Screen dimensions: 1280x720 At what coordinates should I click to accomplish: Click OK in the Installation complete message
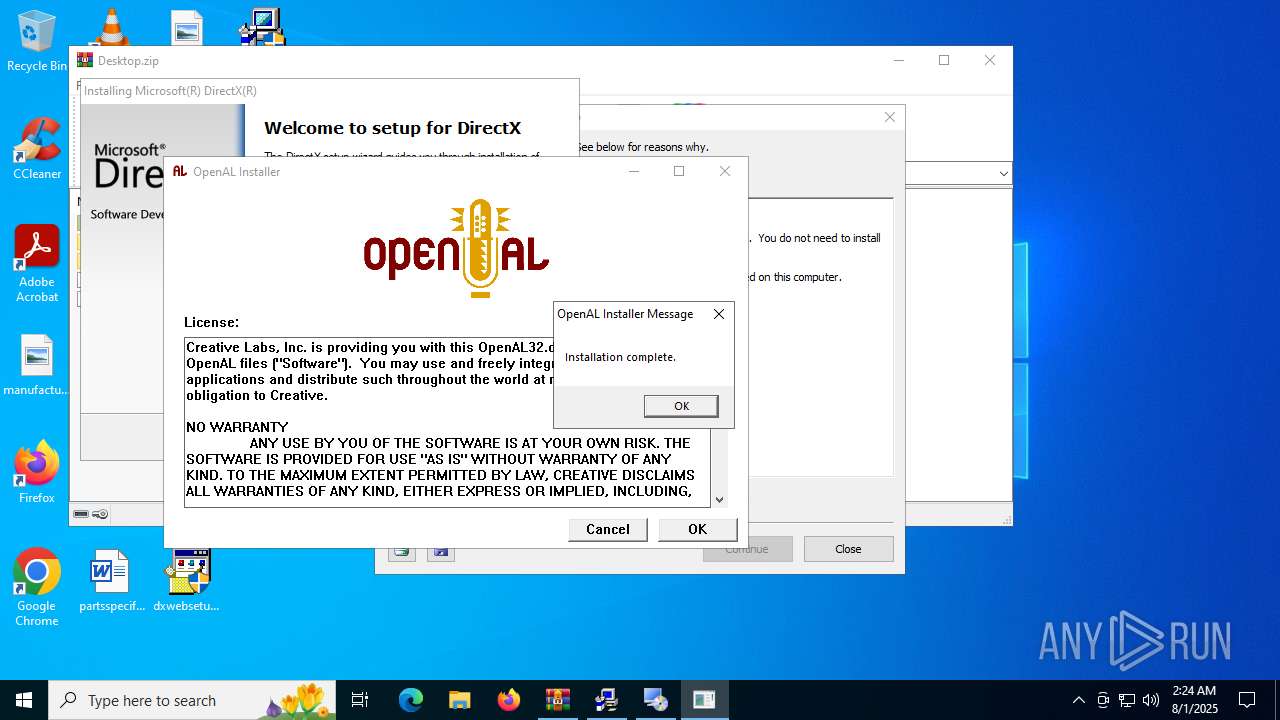click(x=681, y=406)
